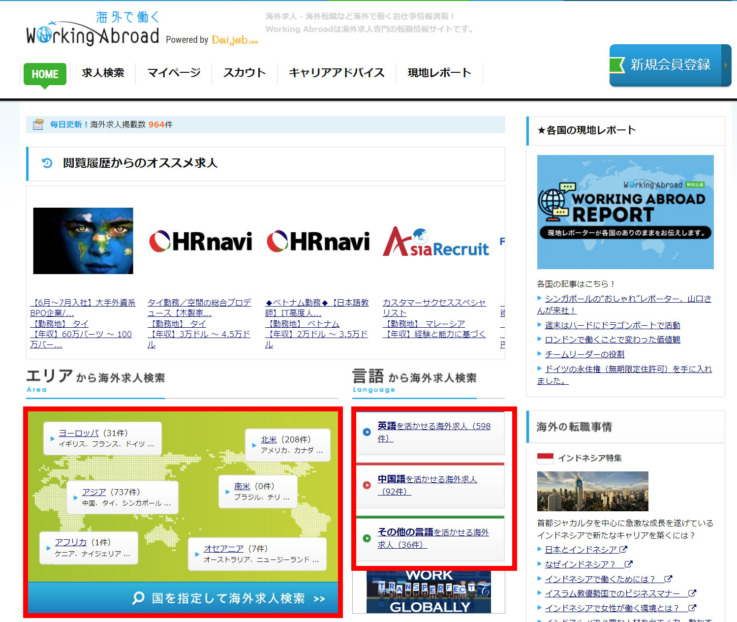This screenshot has width=737, height=622.
Task: Open チームリーダーの役割 article link
Action: (x=584, y=354)
